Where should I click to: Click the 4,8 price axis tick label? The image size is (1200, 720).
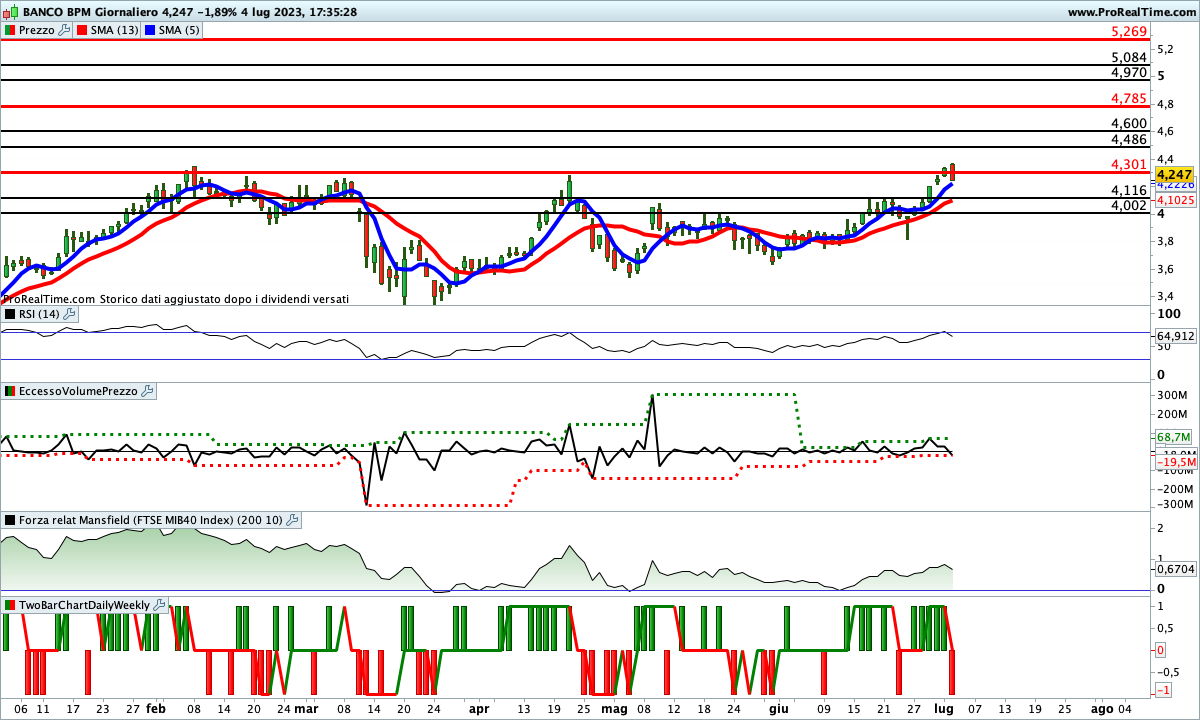point(1165,104)
